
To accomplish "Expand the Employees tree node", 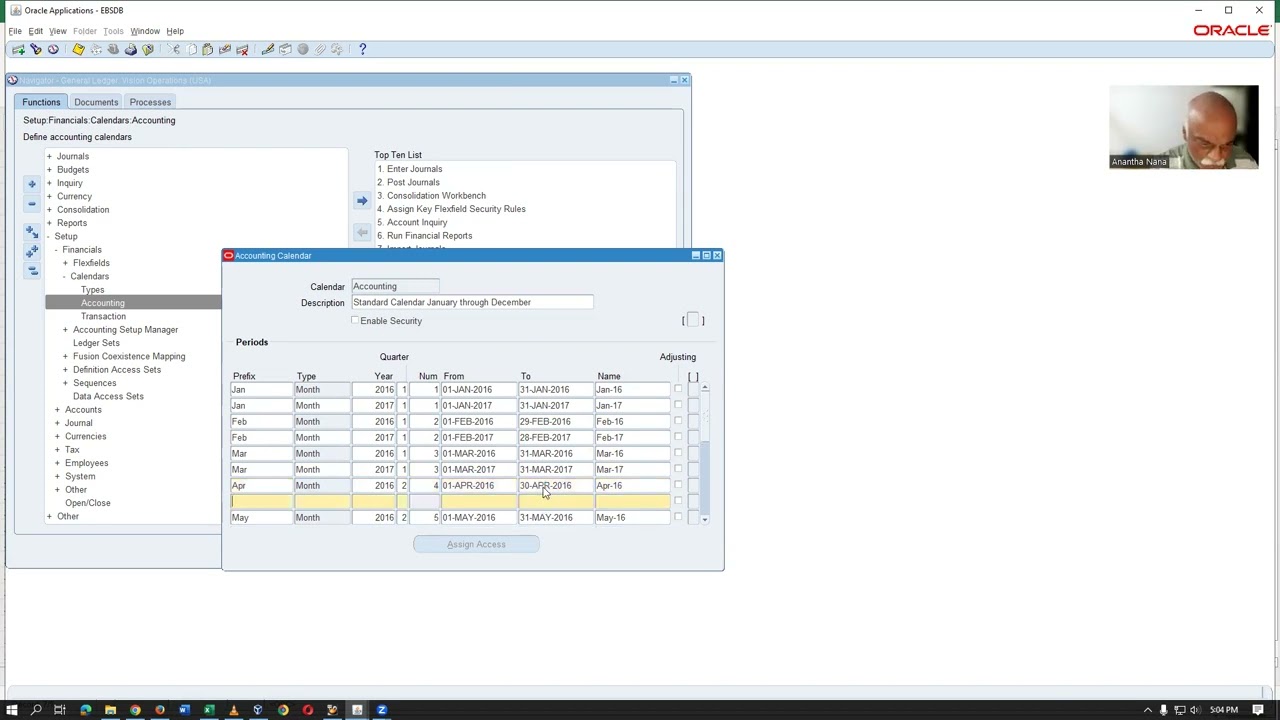I will 57,463.
